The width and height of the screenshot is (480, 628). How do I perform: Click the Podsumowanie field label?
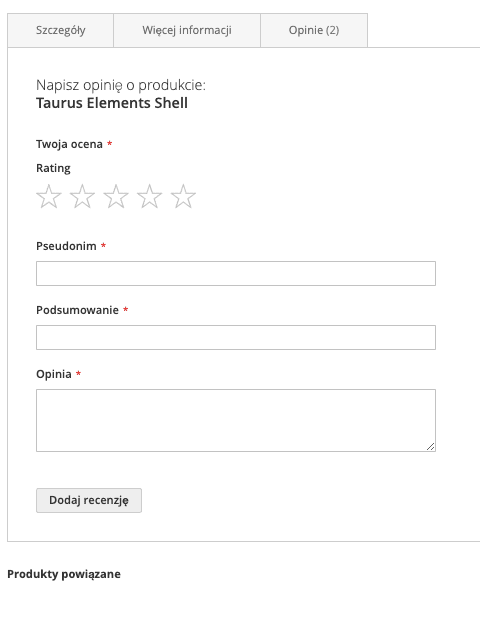pyautogui.click(x=77, y=310)
